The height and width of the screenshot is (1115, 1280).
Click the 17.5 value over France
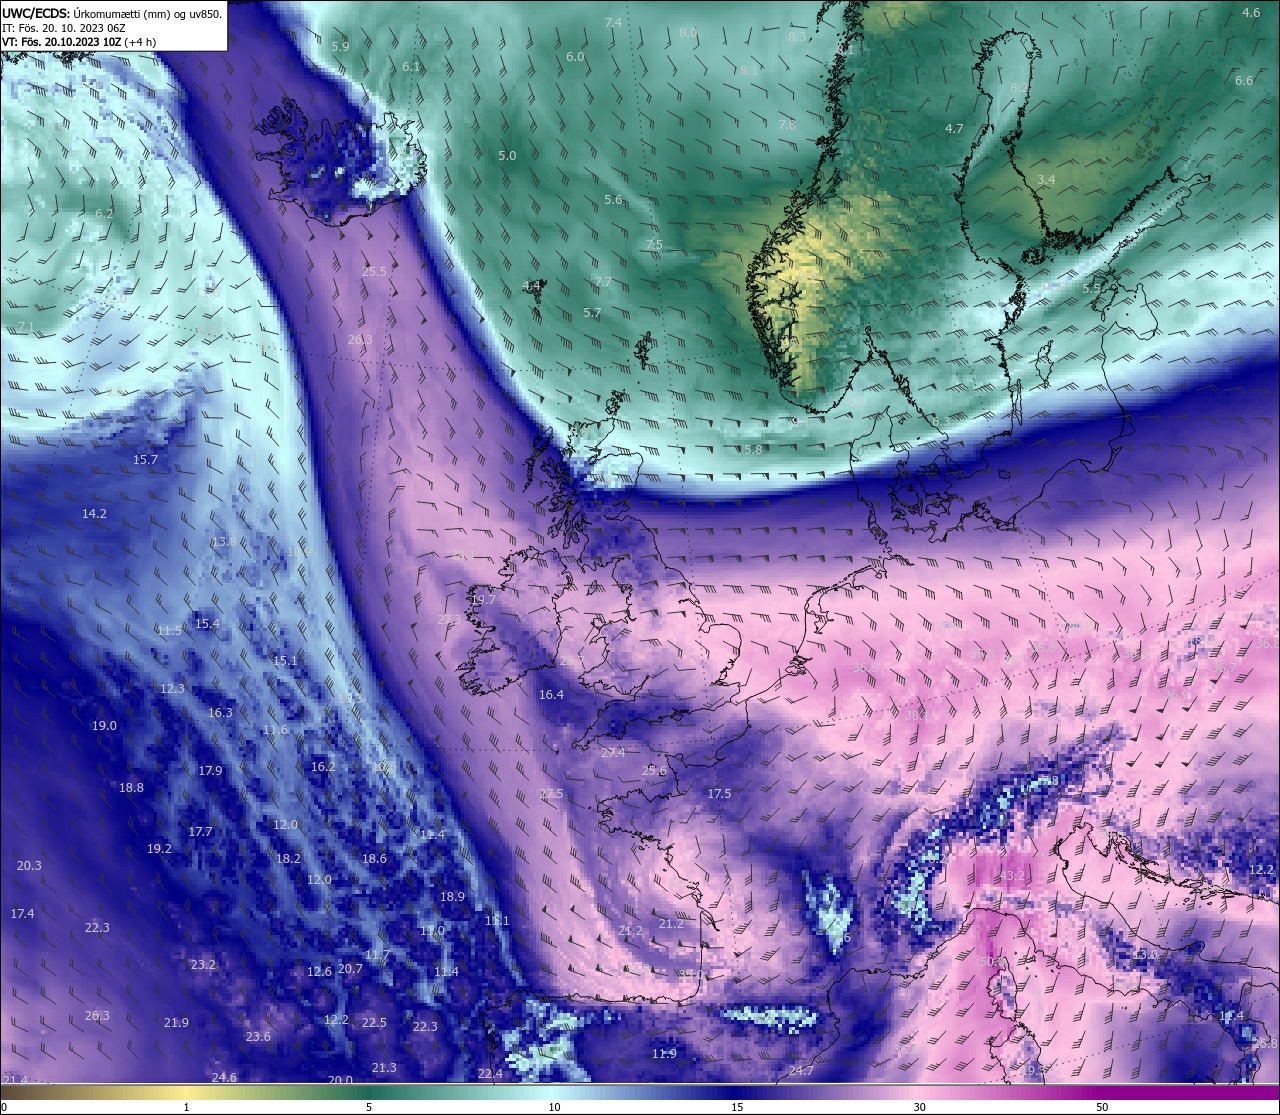coord(719,793)
